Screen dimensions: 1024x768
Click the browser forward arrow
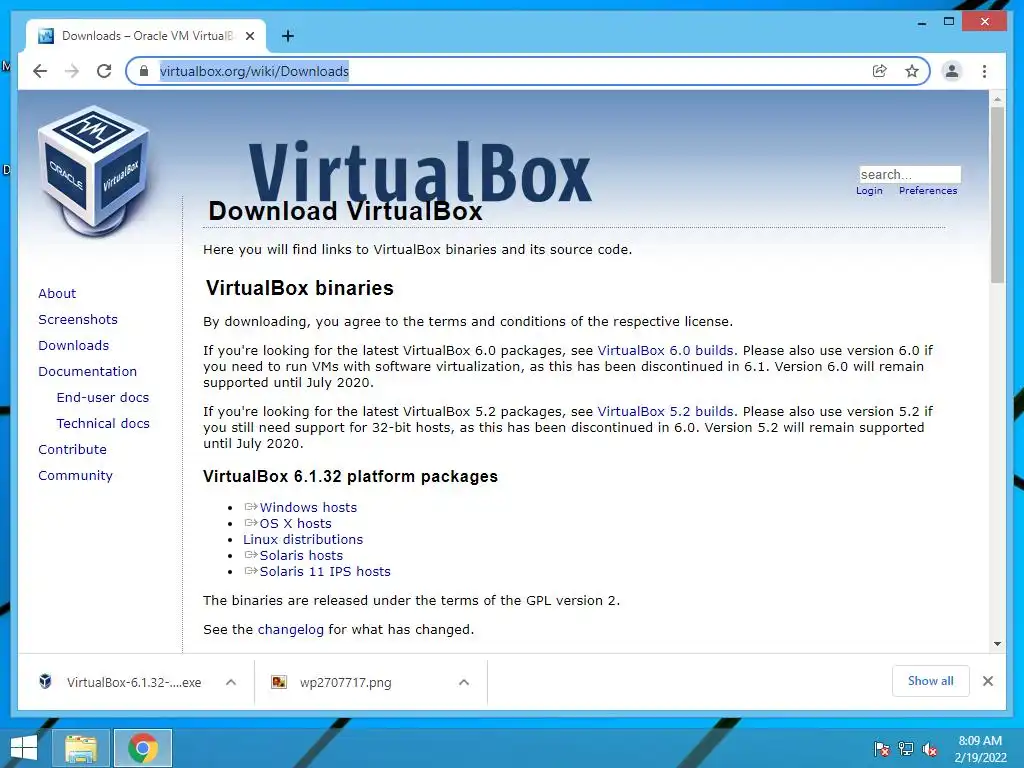(72, 71)
